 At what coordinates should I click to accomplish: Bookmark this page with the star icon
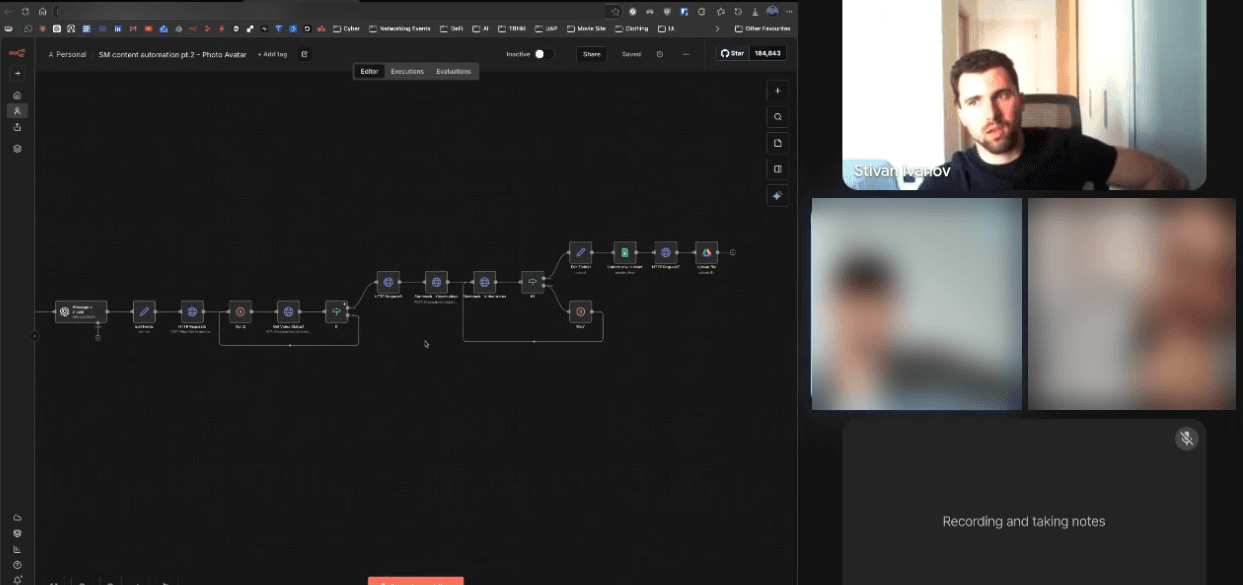(615, 11)
